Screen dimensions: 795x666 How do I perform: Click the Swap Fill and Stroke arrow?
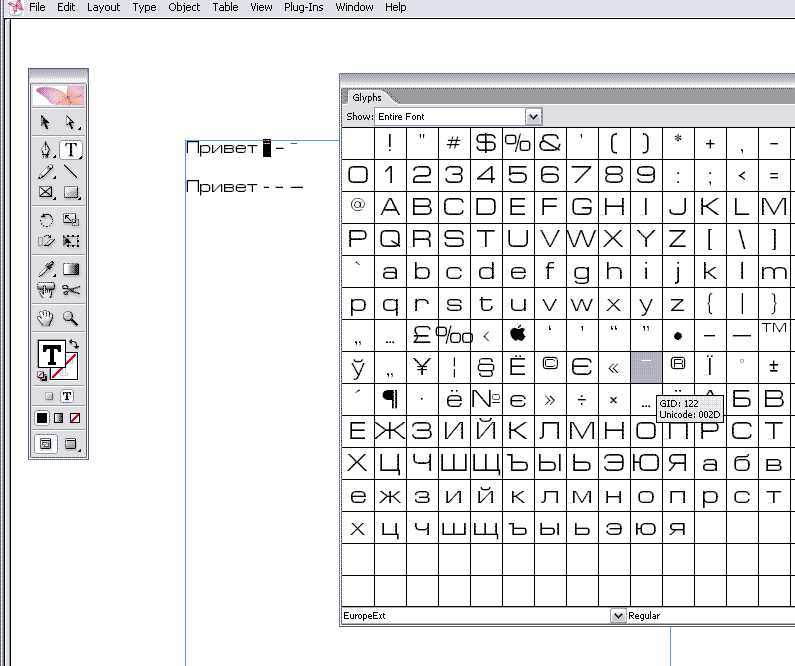[x=74, y=343]
